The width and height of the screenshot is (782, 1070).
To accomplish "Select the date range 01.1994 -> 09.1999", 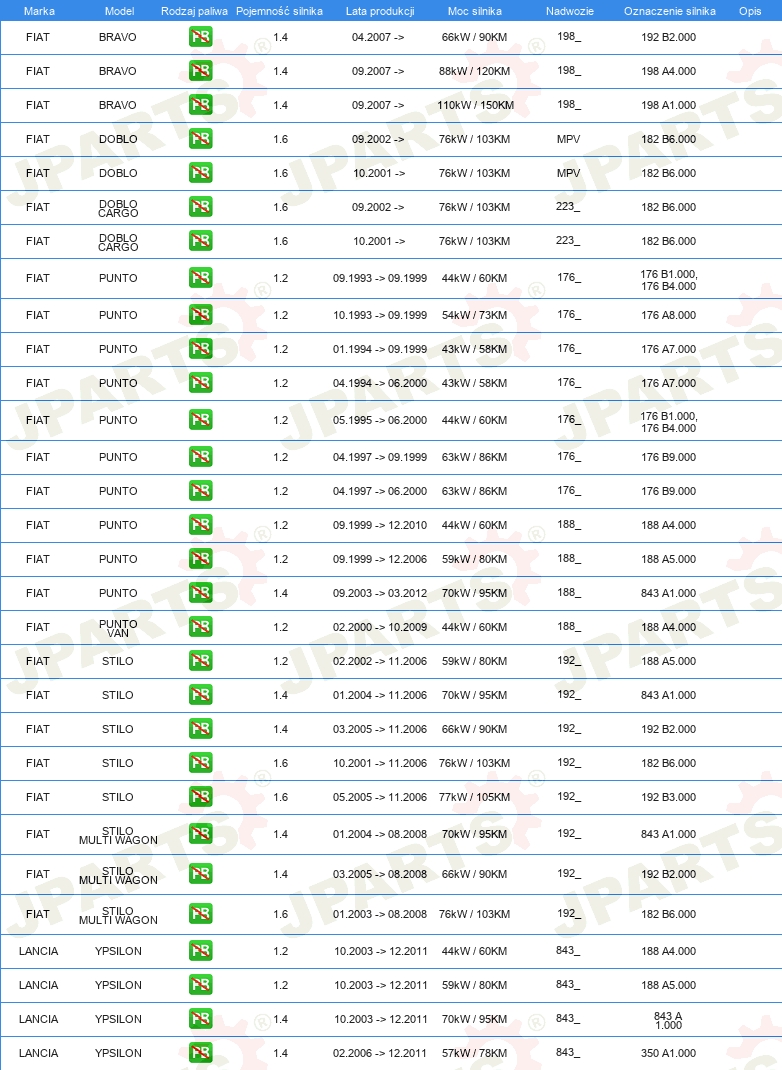I will coord(380,349).
